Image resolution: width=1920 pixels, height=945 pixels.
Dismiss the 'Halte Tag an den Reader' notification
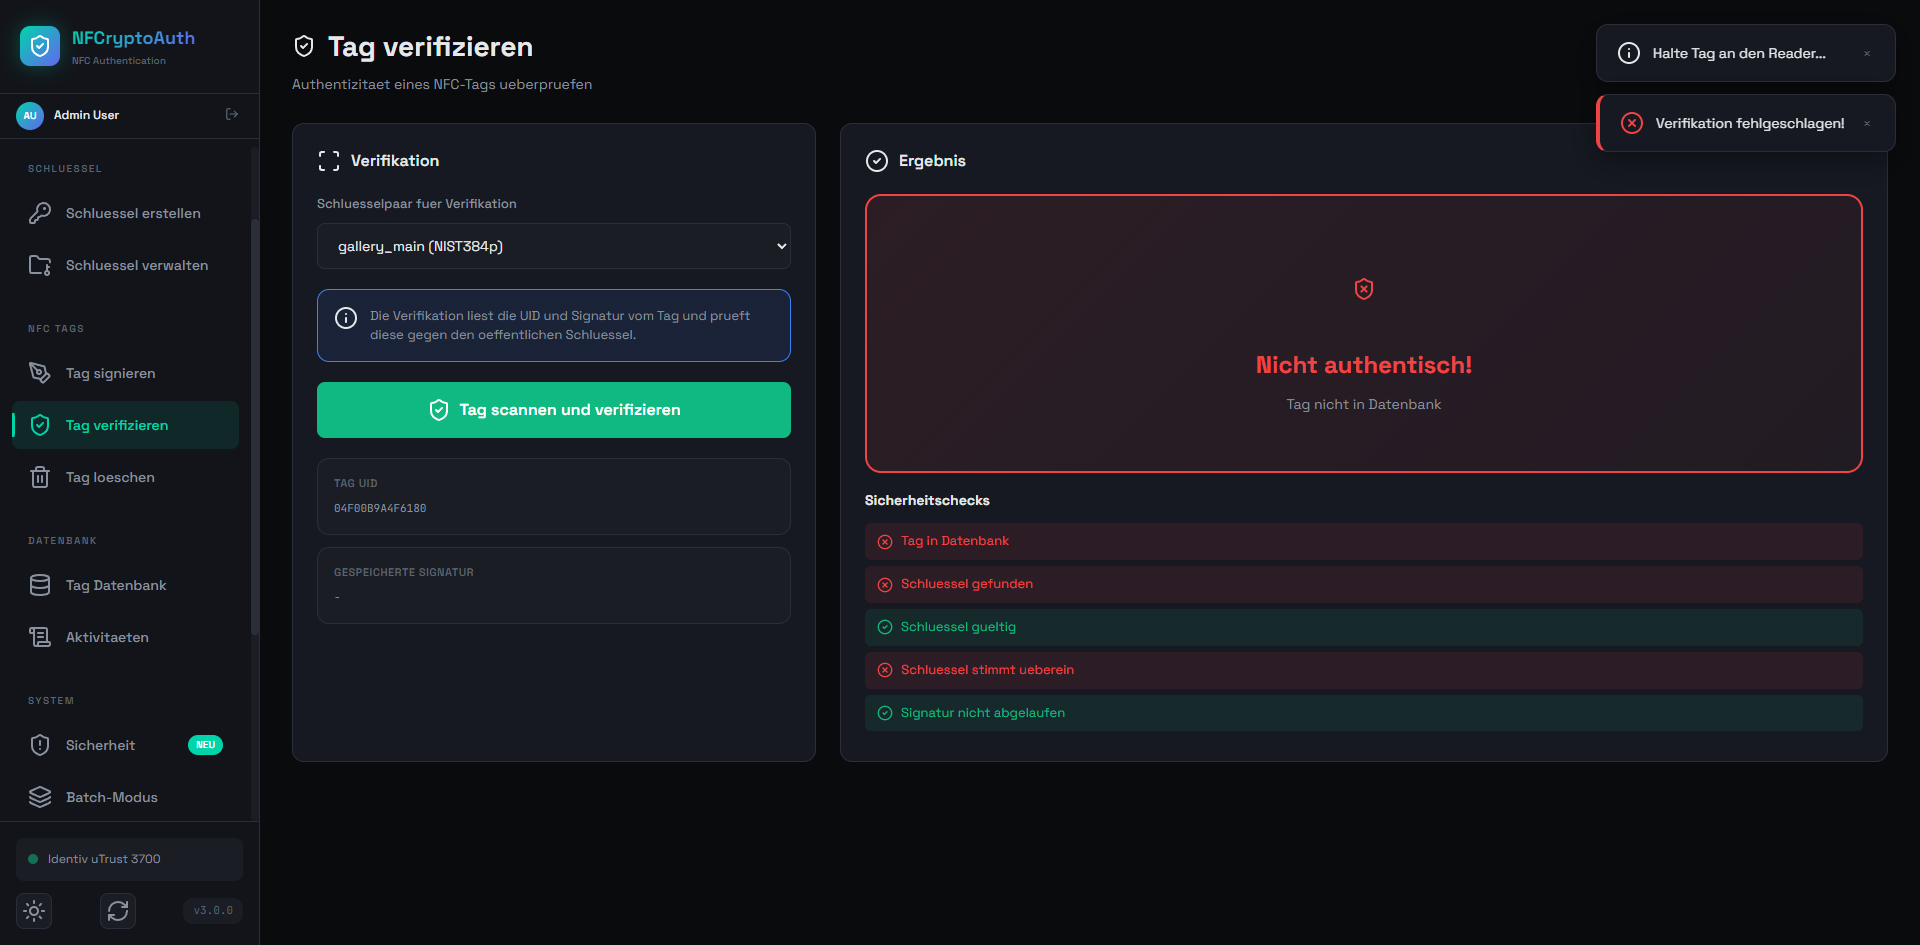coord(1866,54)
